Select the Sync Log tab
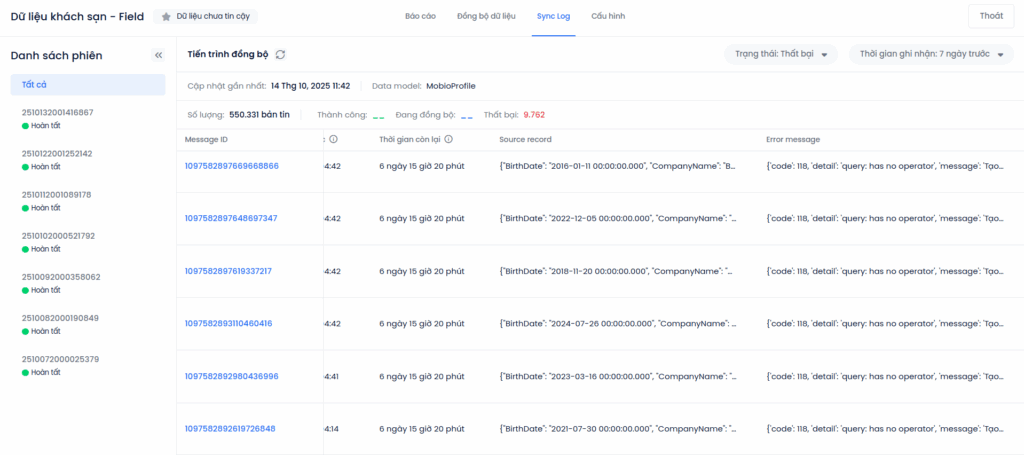Screen dimensions: 1024x455 tap(553, 17)
